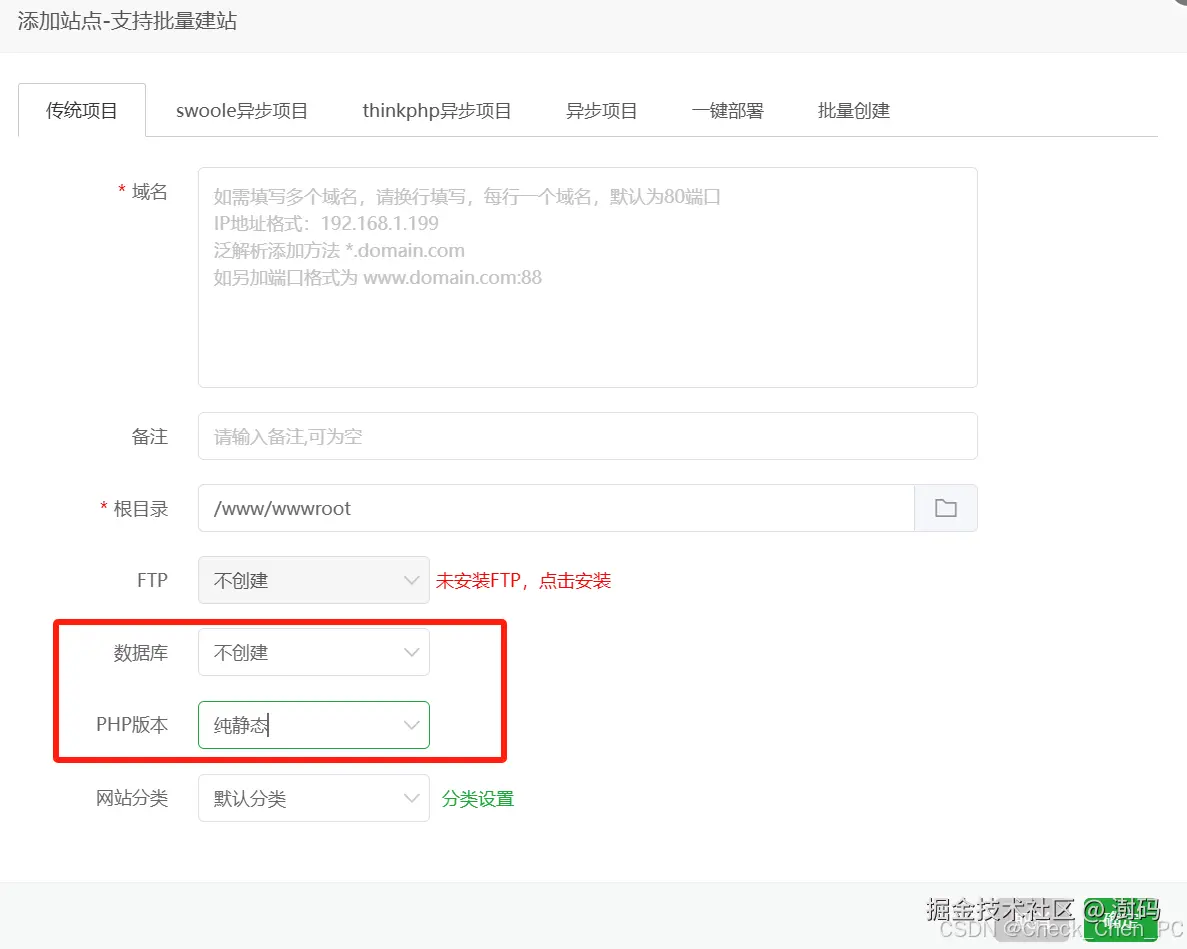Select the 异步项目 tab

point(601,110)
